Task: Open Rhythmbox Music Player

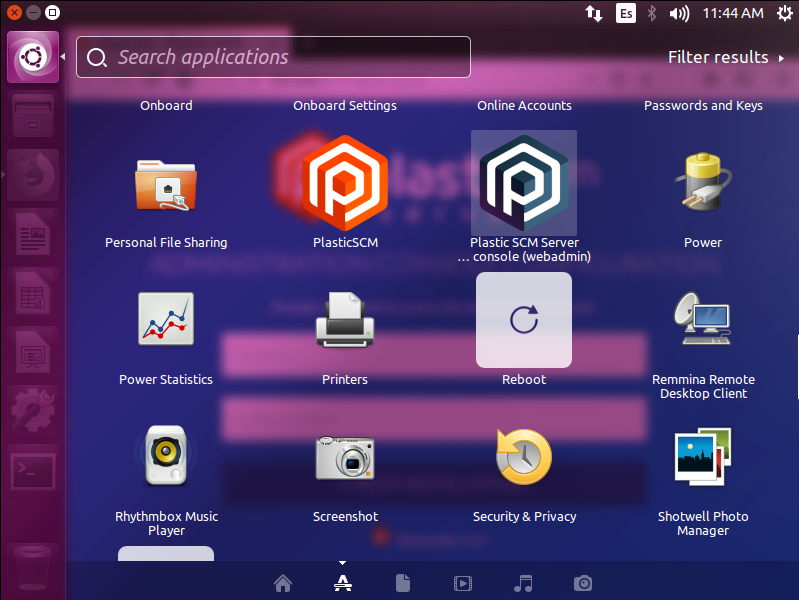Action: tap(166, 455)
